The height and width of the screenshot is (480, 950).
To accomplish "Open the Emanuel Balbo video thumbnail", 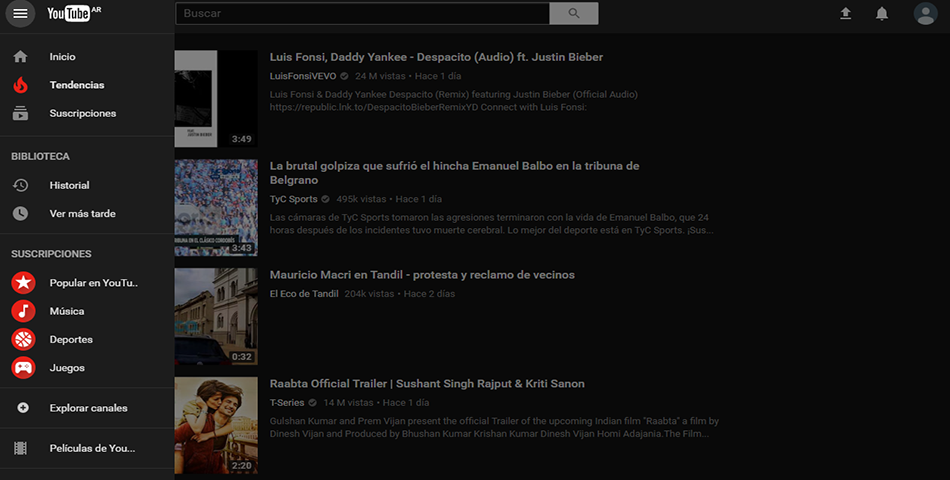I will click(216, 207).
